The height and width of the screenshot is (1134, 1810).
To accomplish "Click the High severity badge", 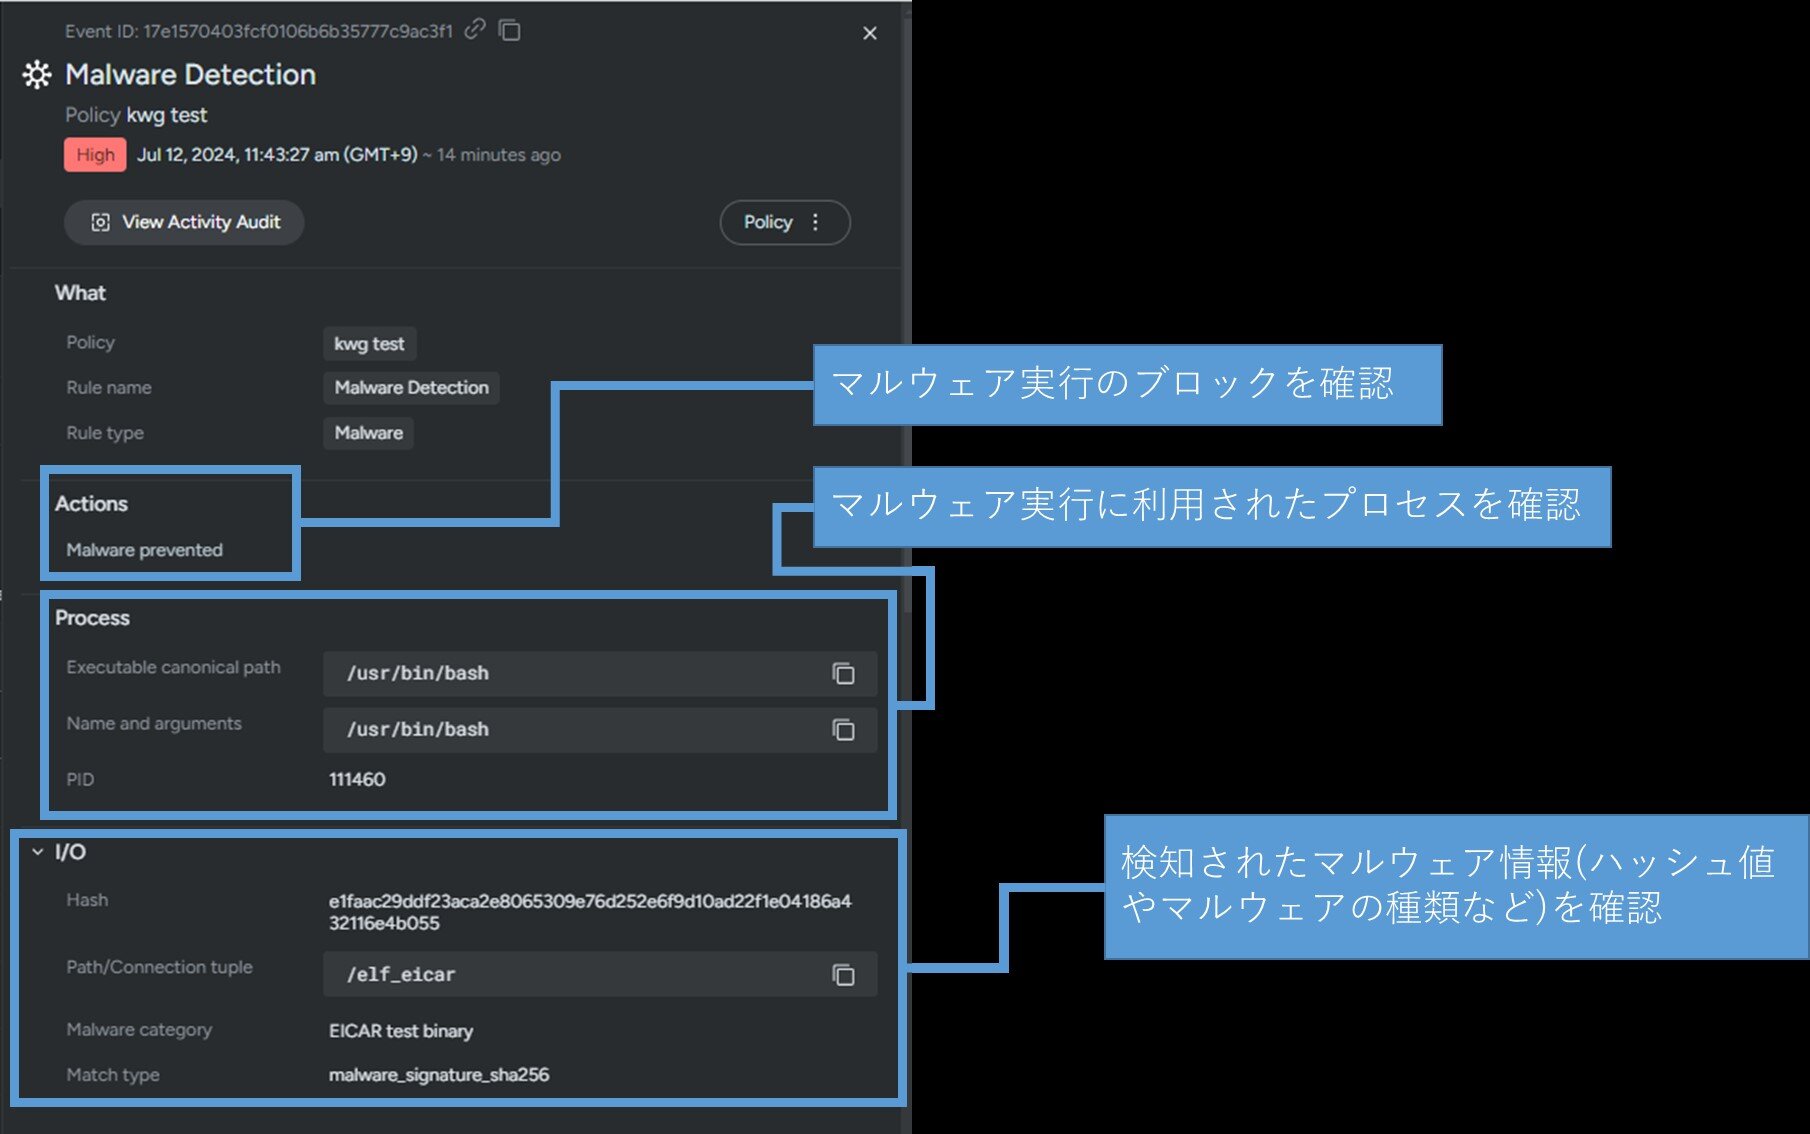I will coord(95,155).
